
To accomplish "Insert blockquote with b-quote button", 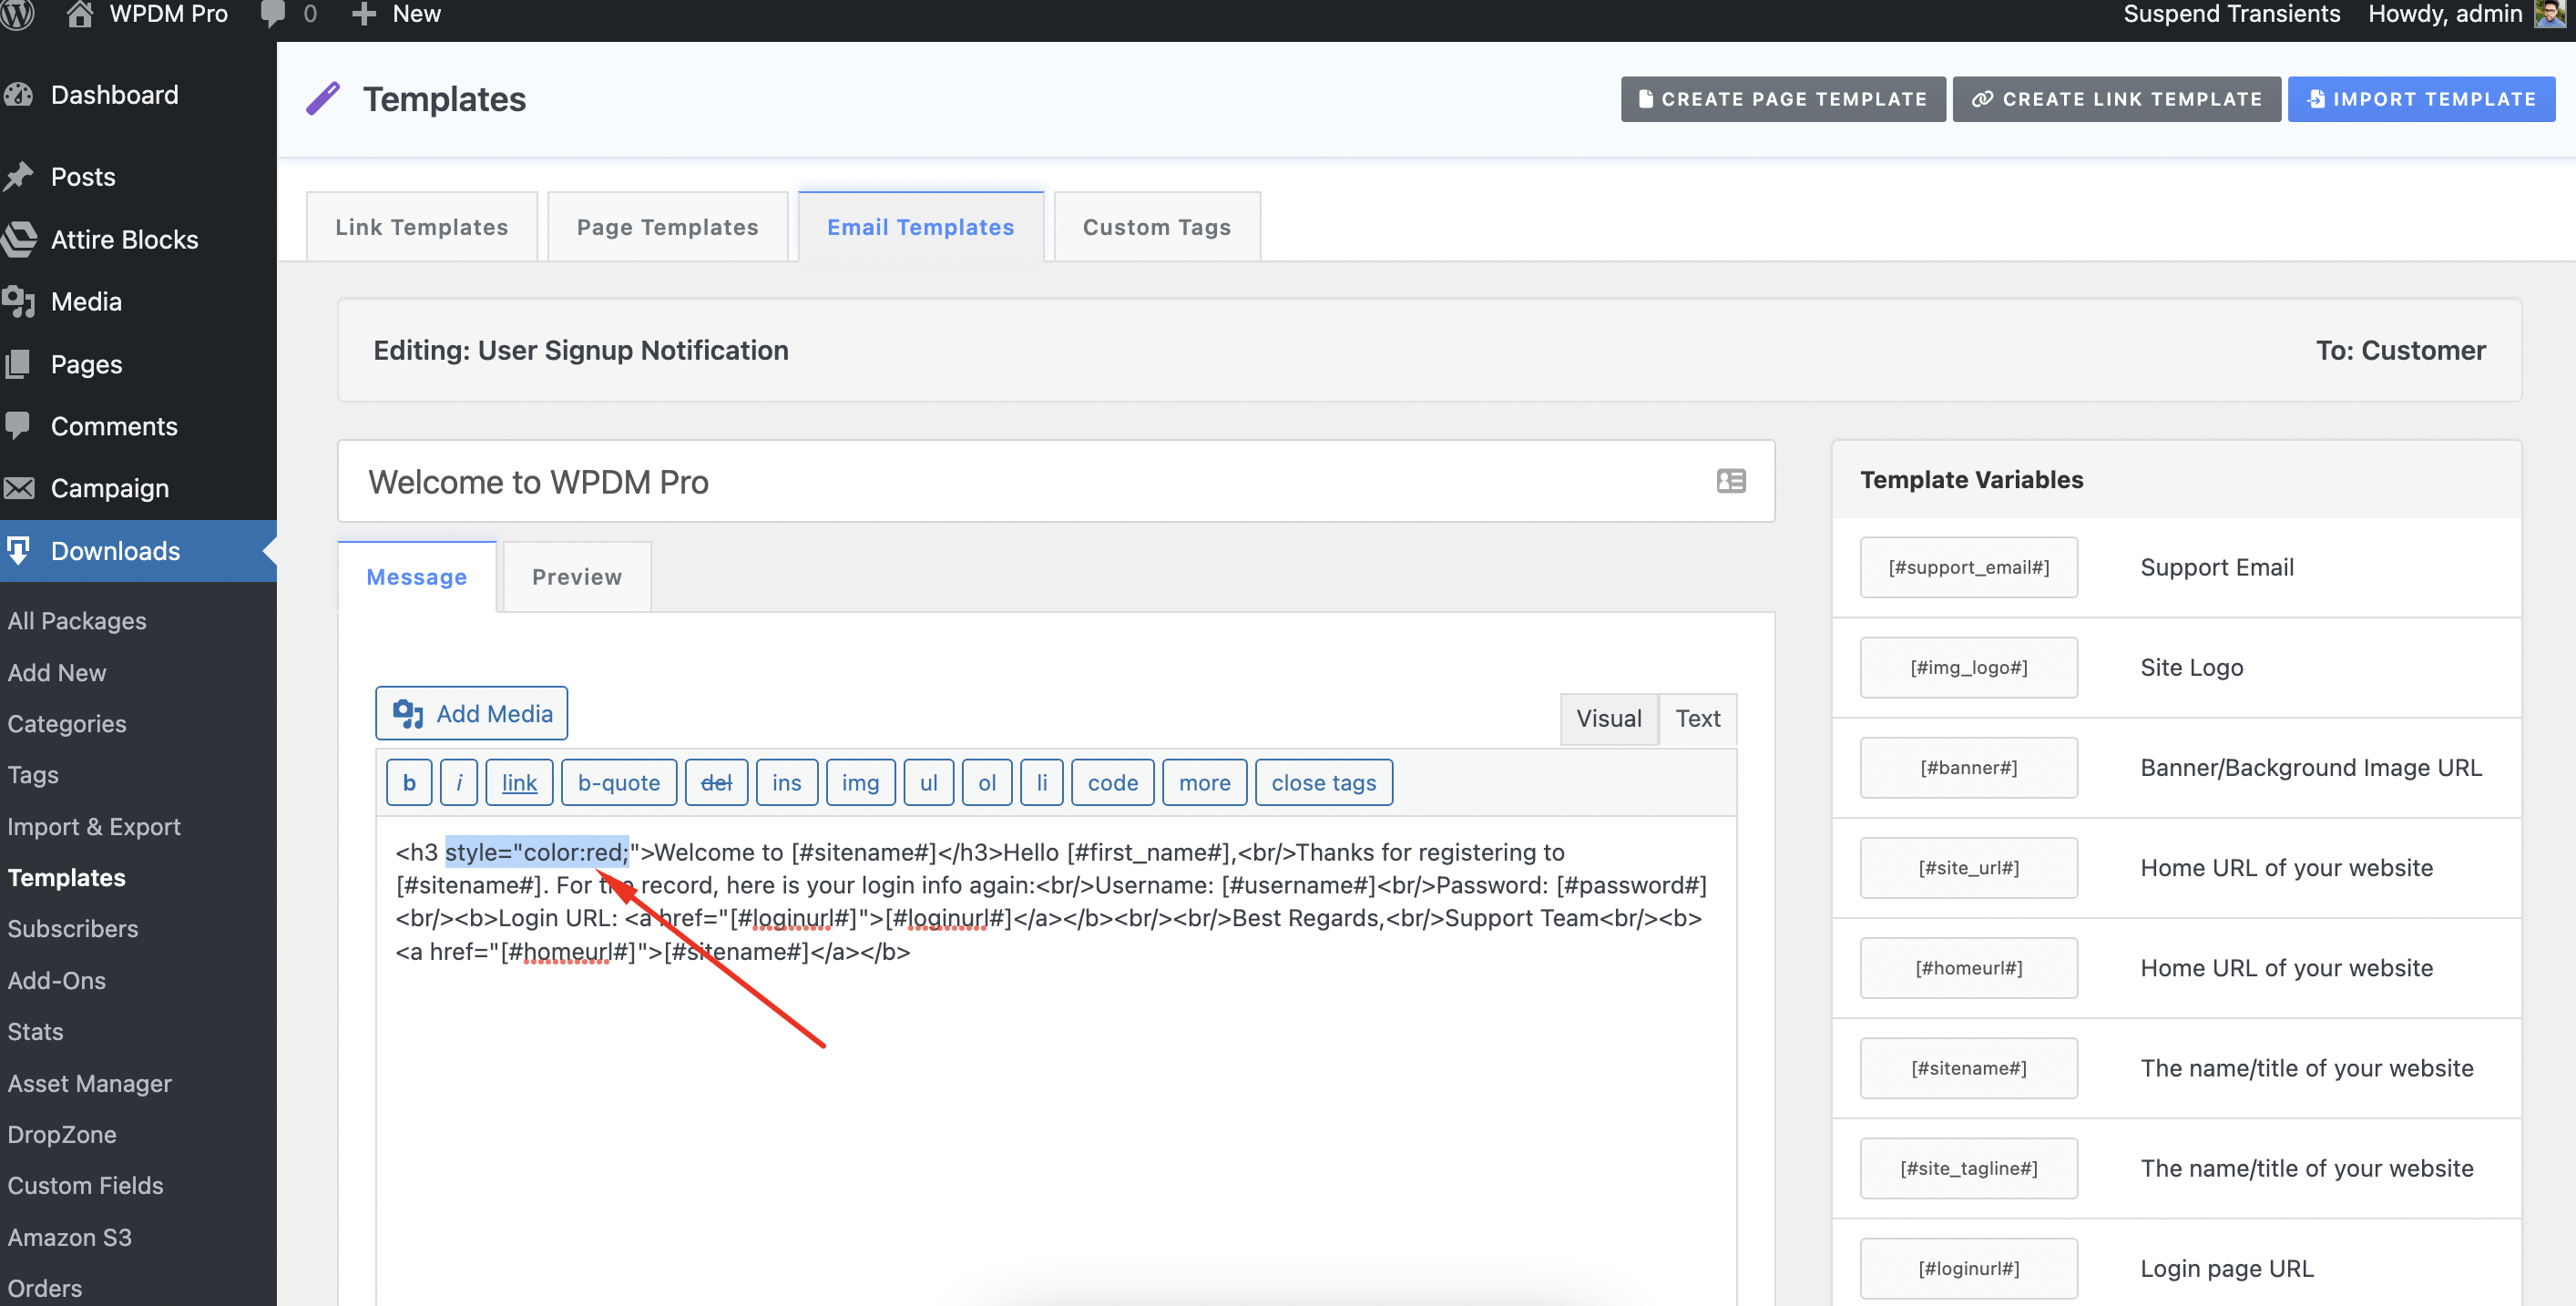I will [619, 783].
